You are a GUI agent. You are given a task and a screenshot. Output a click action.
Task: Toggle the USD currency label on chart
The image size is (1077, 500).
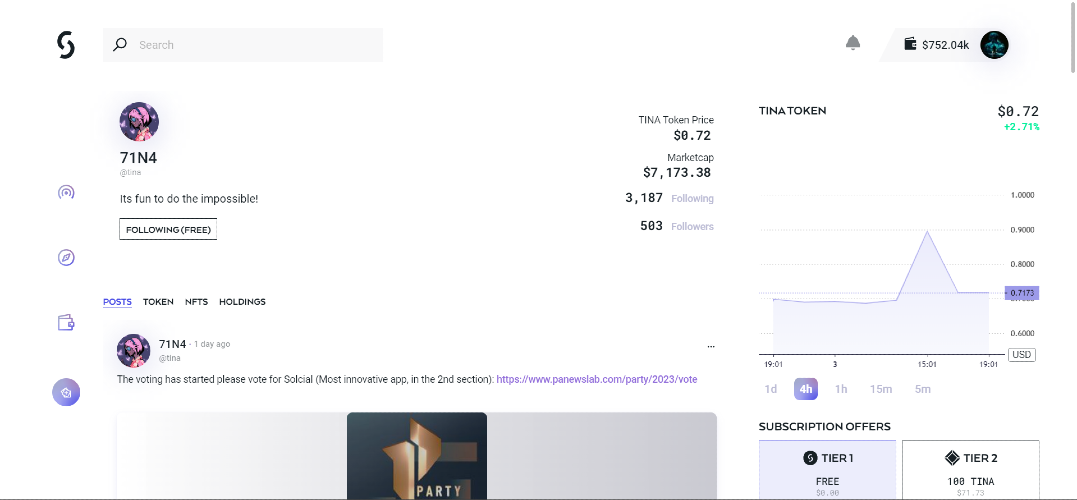pyautogui.click(x=1022, y=355)
